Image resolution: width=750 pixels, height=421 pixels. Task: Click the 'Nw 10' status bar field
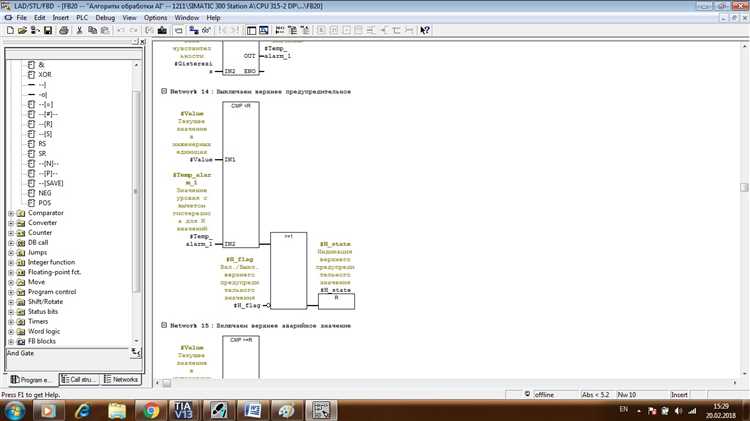point(641,395)
